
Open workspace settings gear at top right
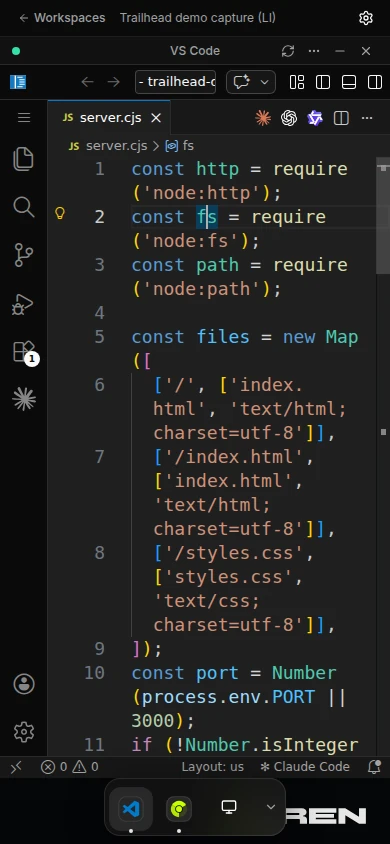pyautogui.click(x=366, y=18)
